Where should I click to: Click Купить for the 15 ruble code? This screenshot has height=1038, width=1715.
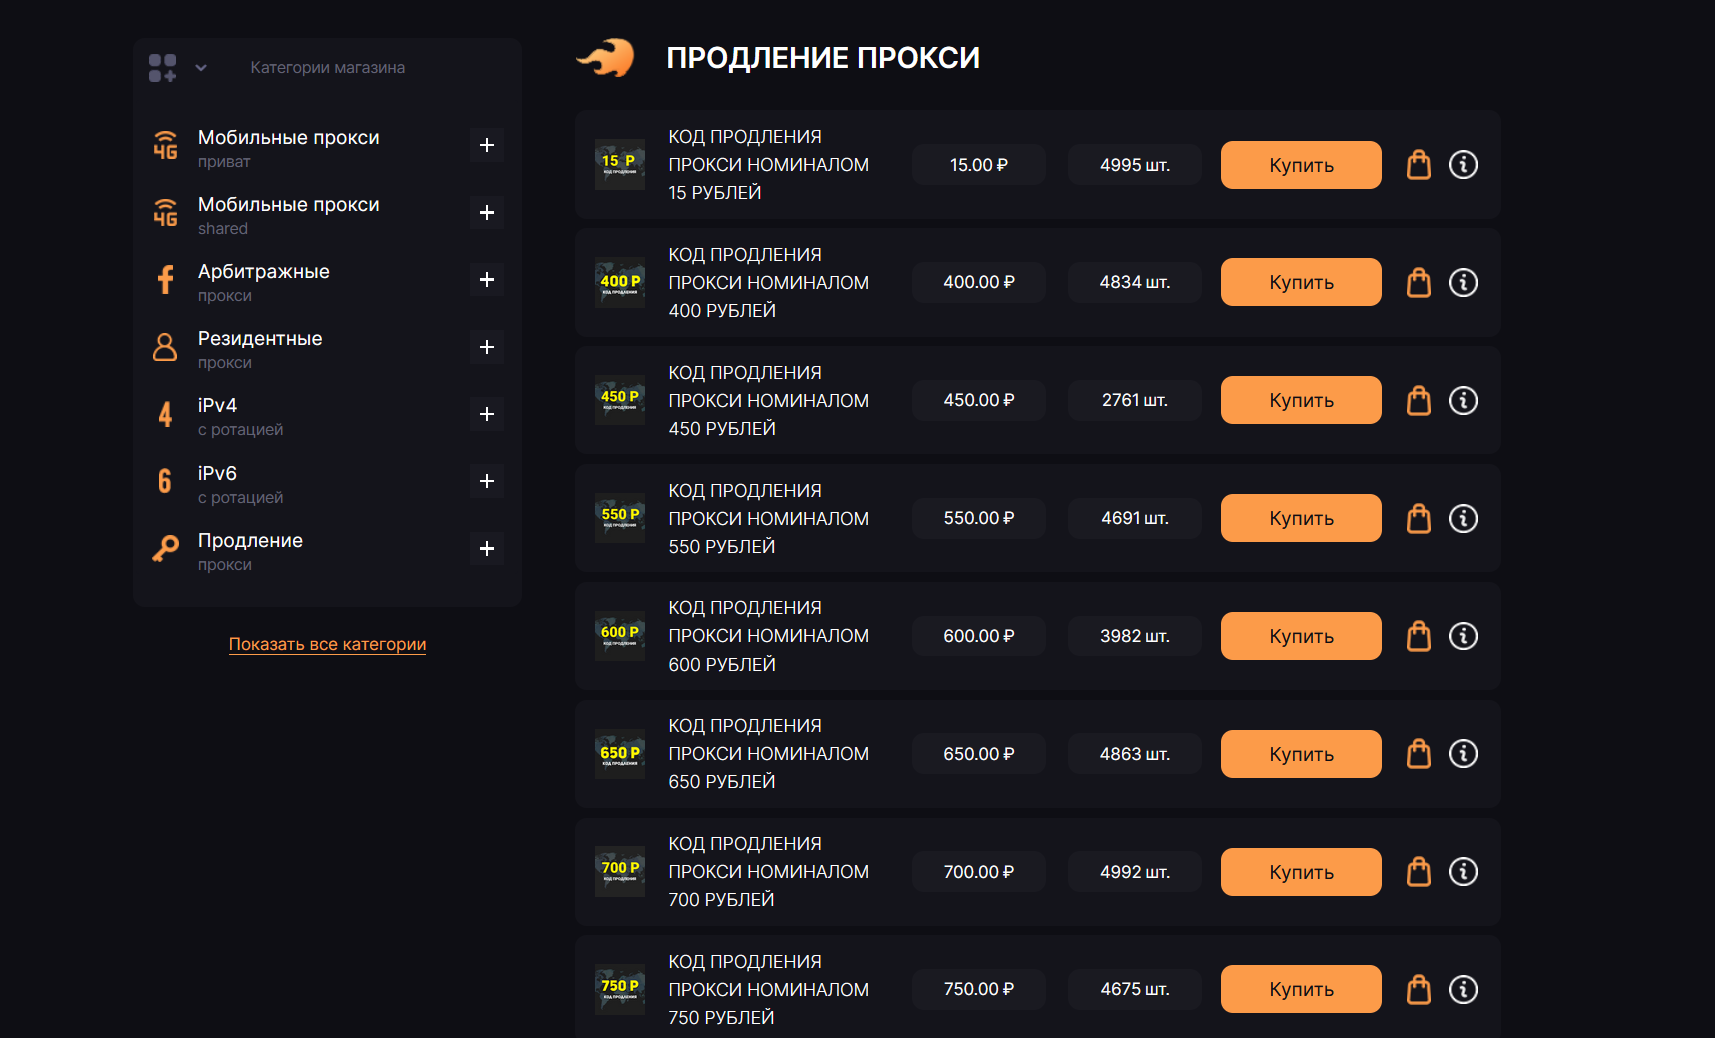tap(1300, 165)
